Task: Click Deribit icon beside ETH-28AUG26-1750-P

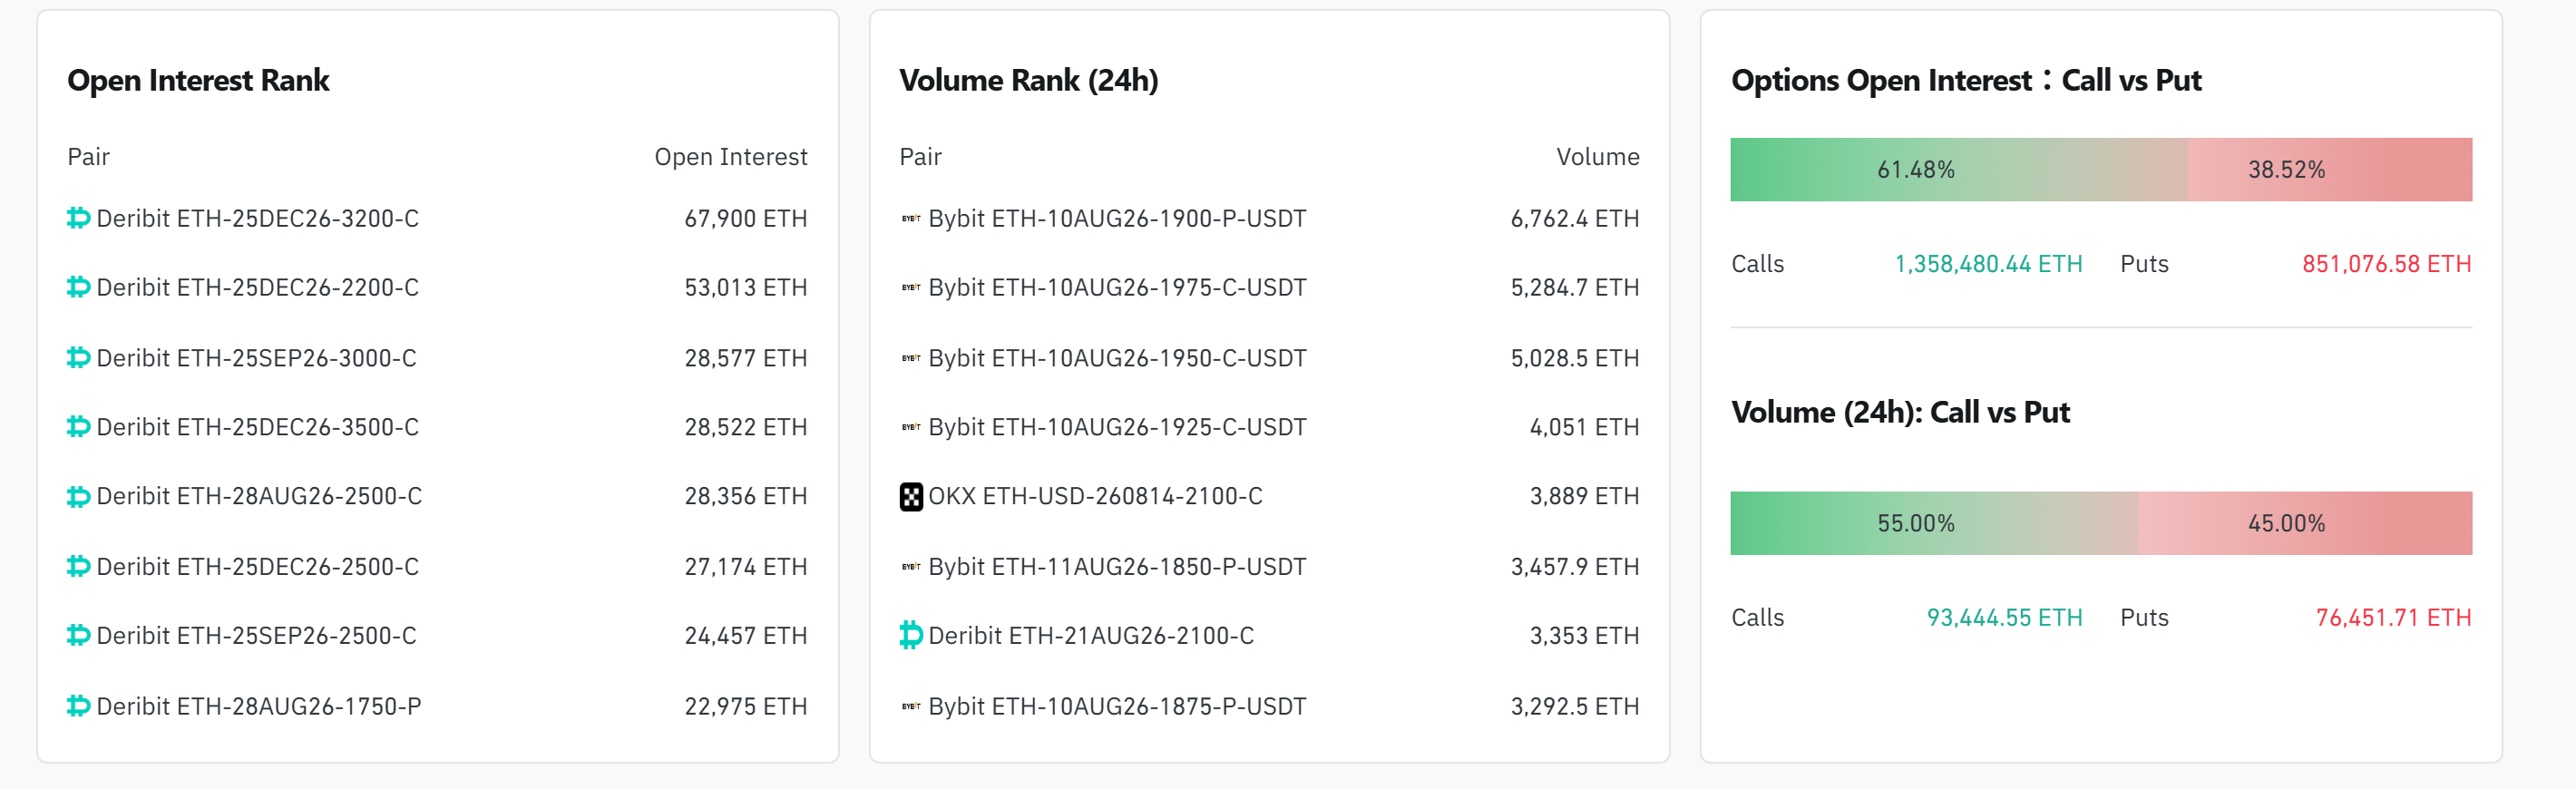Action: coord(79,706)
